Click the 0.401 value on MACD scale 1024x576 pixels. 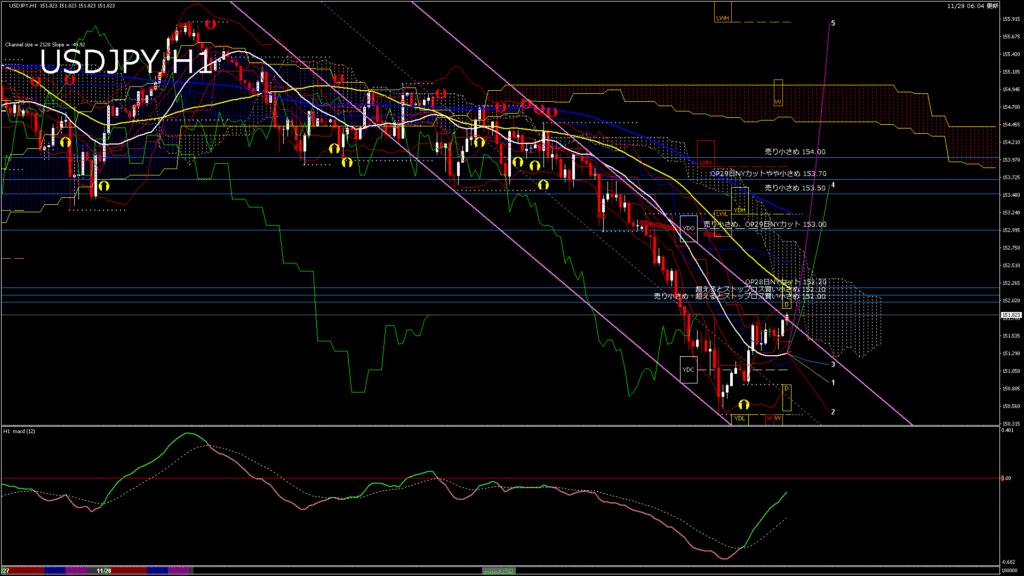1008,430
